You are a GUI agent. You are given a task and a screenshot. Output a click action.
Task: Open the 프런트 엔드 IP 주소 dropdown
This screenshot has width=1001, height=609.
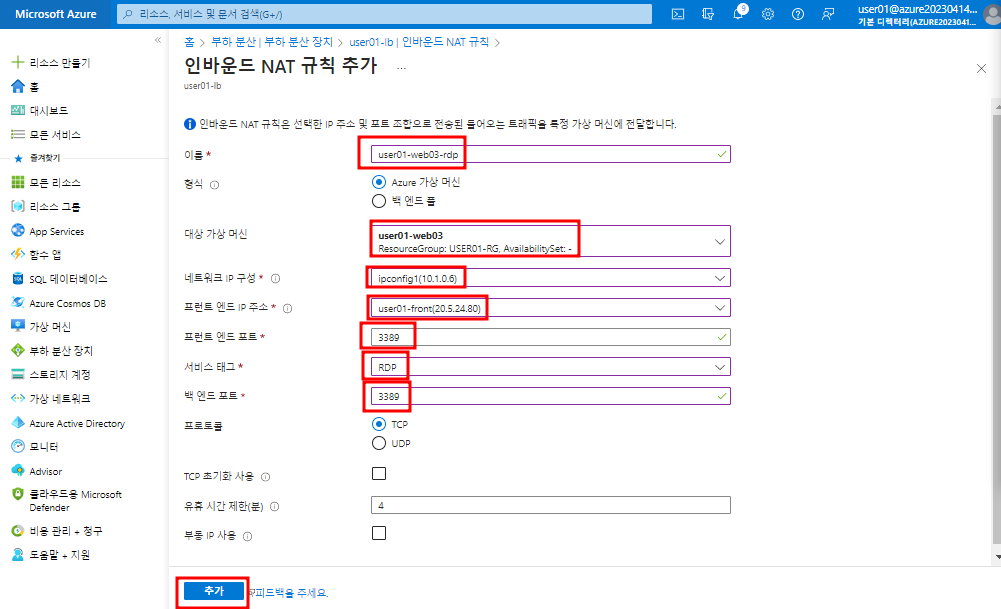pos(550,308)
